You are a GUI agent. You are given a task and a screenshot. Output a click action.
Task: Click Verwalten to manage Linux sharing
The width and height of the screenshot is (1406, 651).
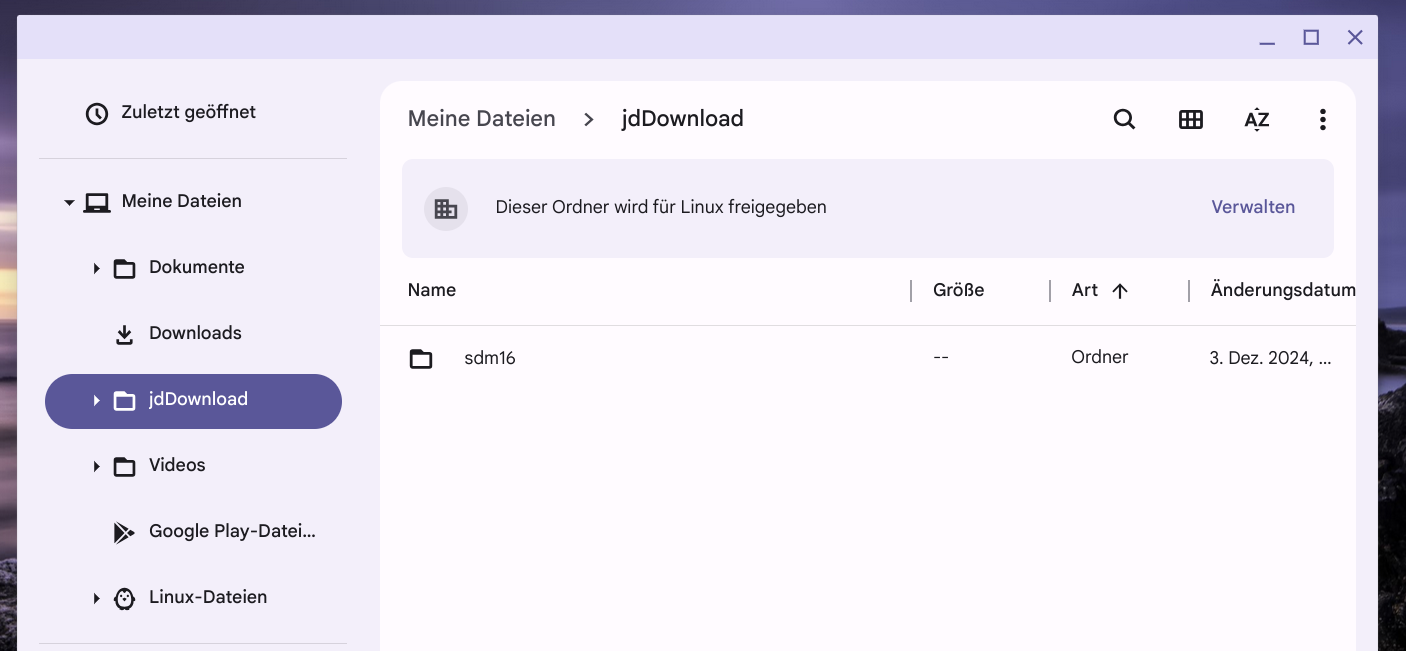(1252, 207)
